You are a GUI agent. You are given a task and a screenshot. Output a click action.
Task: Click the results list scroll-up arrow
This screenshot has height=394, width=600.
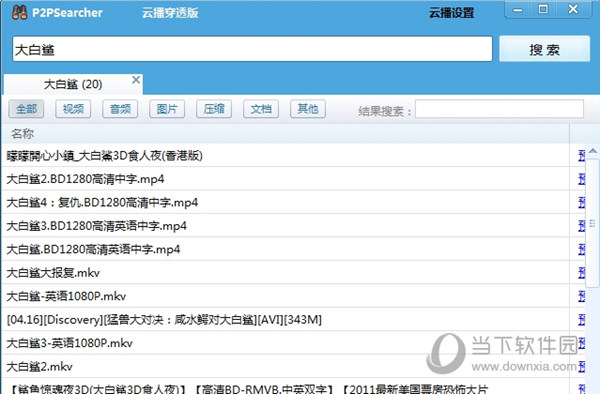[x=593, y=151]
